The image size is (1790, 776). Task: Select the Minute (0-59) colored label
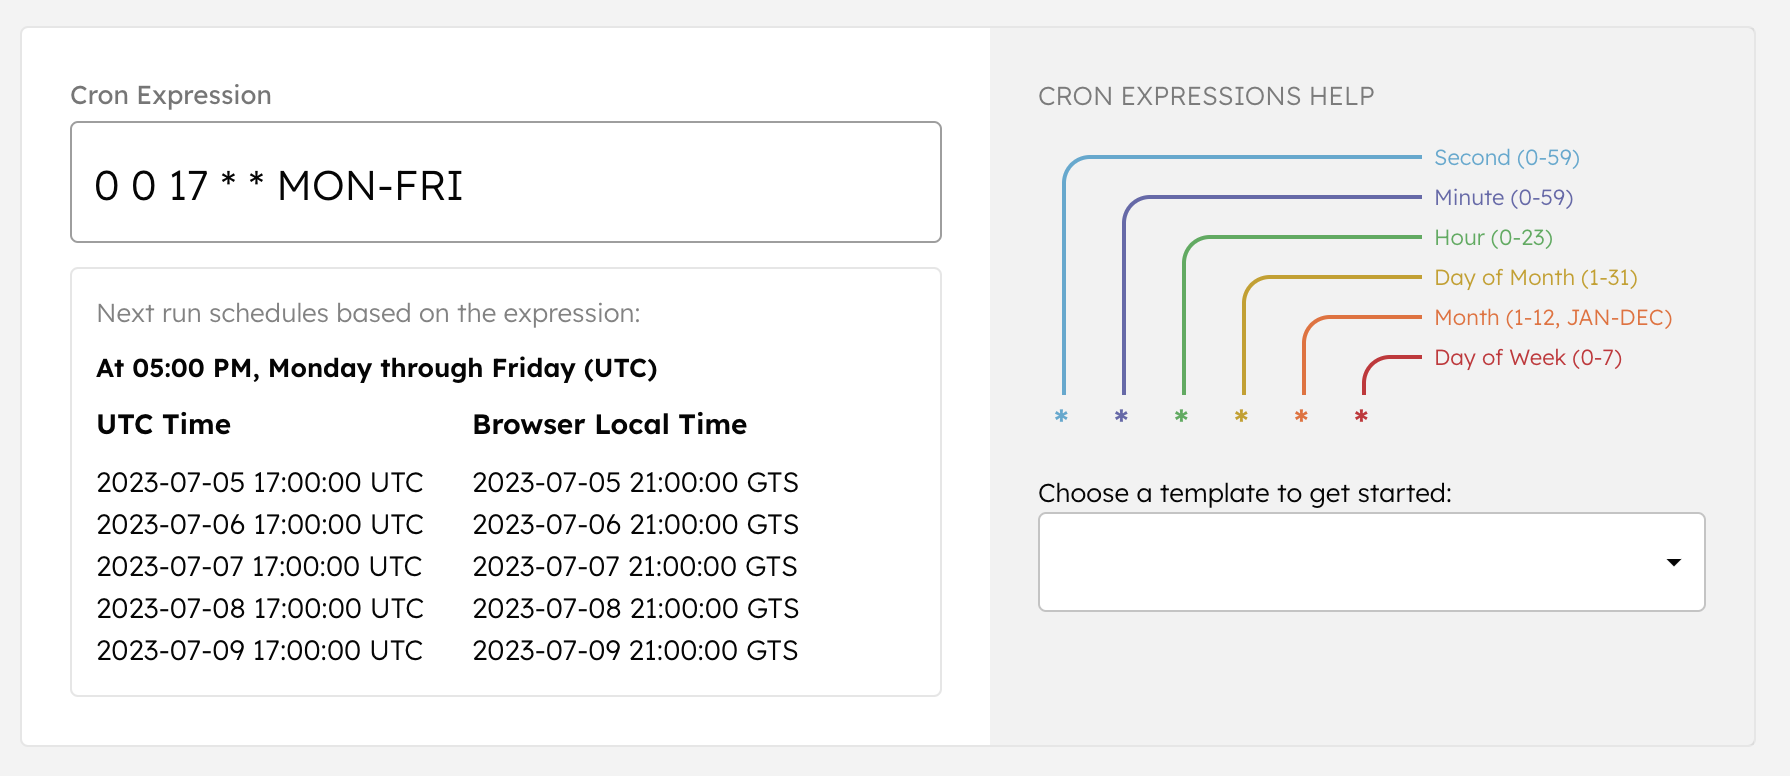pos(1502,197)
